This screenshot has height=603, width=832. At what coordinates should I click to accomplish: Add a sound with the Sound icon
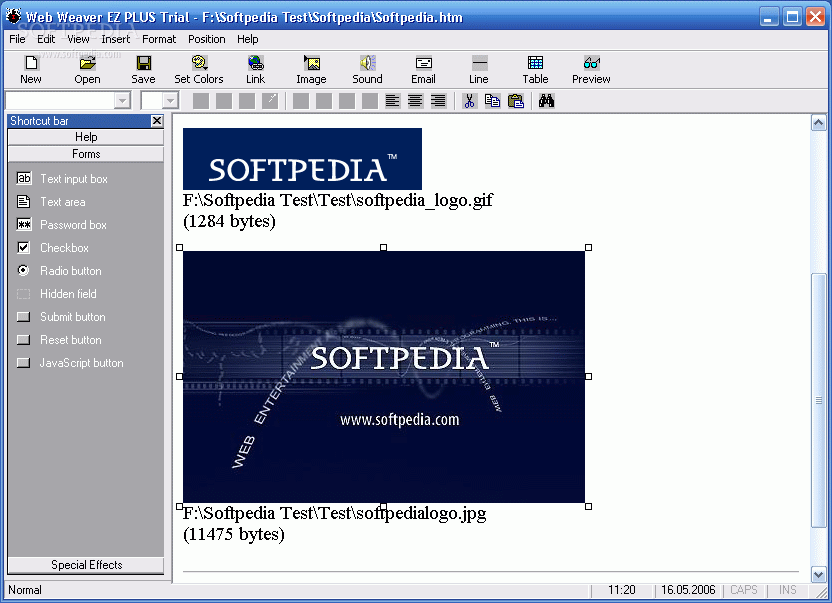coord(367,70)
